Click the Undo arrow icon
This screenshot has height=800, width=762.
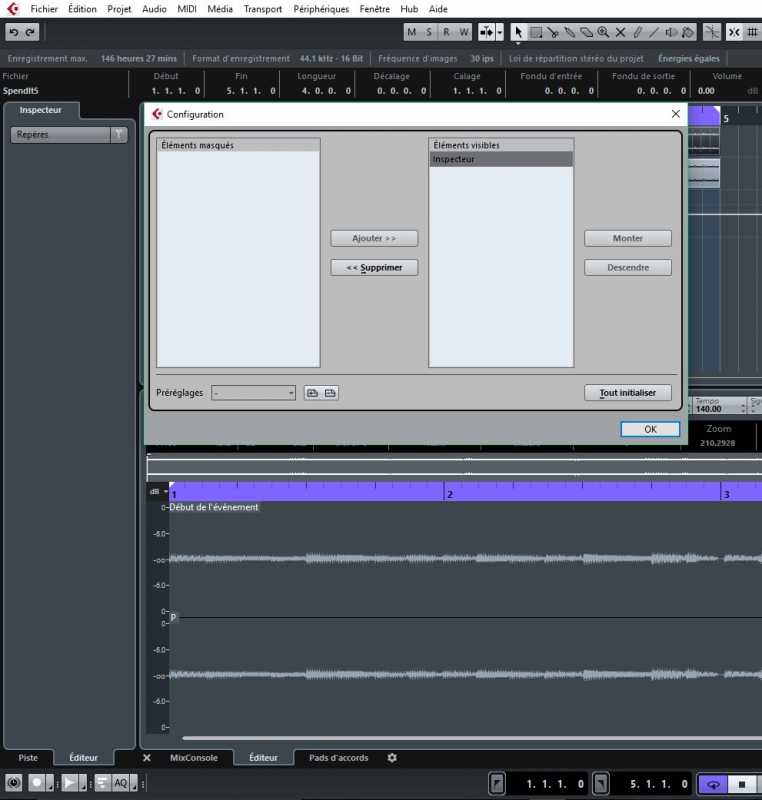tap(14, 32)
